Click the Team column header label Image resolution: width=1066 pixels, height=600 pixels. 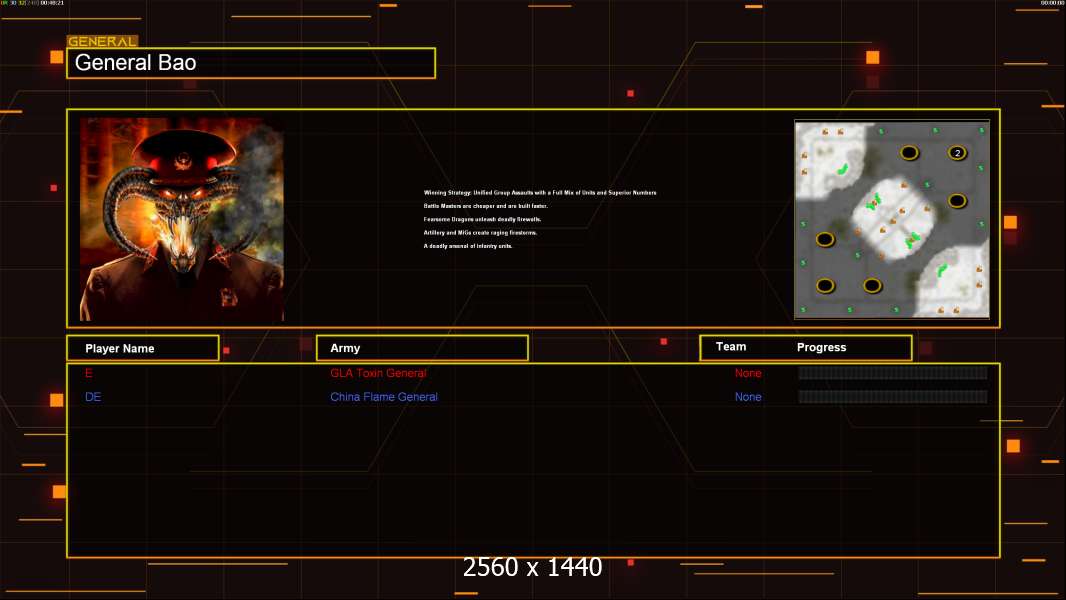(x=731, y=347)
